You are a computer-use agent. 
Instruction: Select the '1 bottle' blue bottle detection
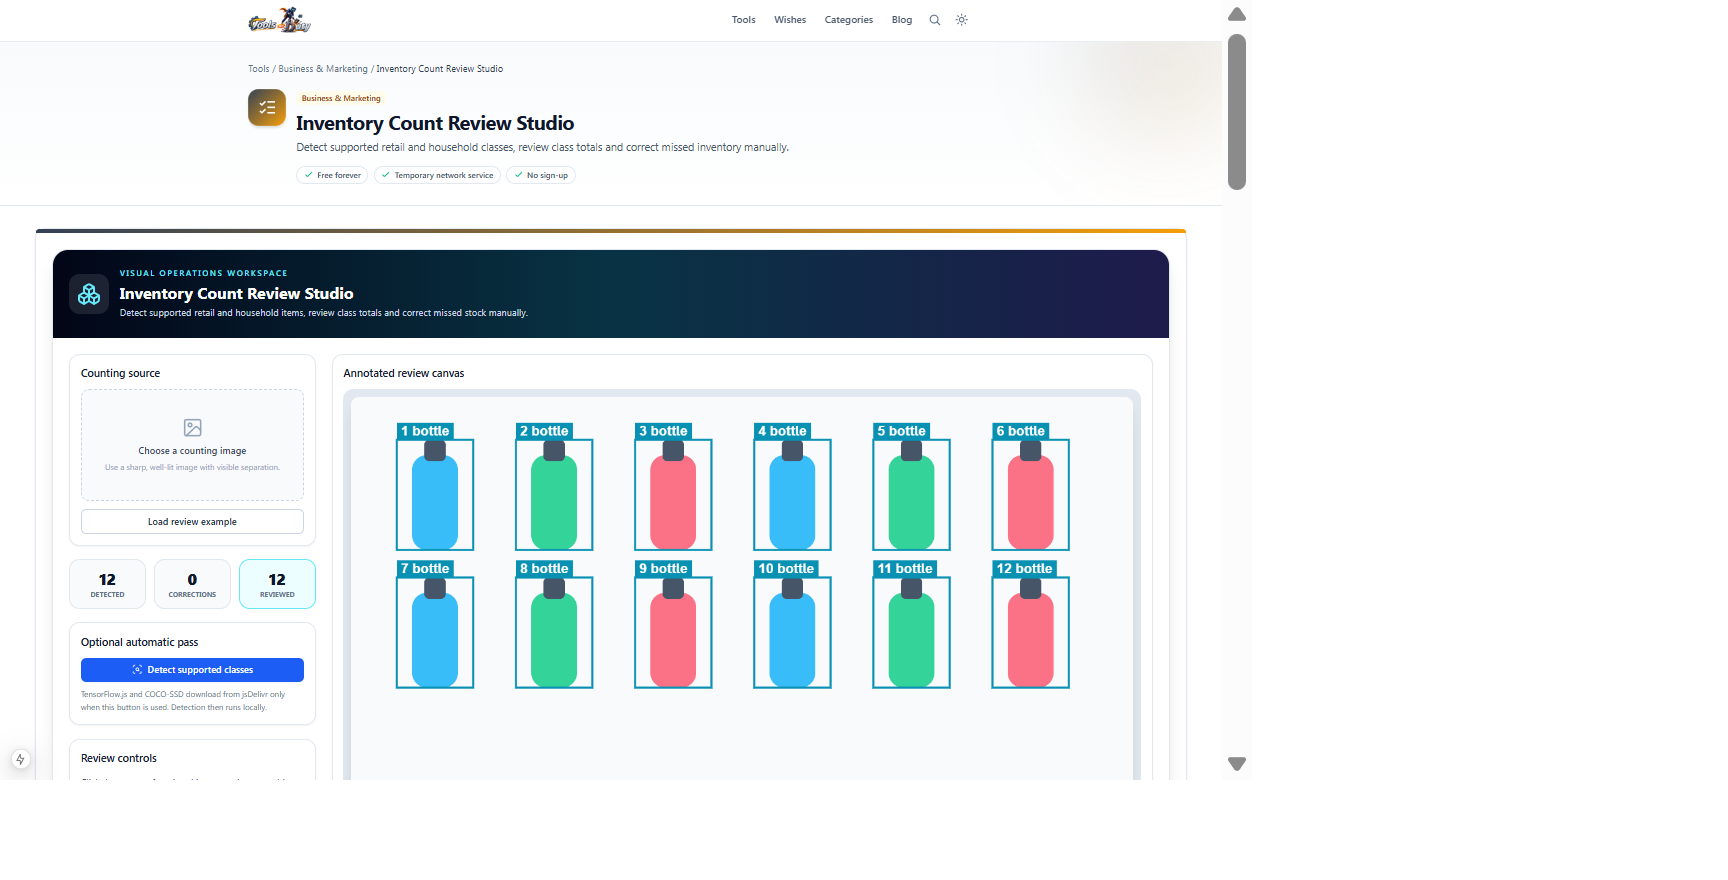[x=435, y=495]
